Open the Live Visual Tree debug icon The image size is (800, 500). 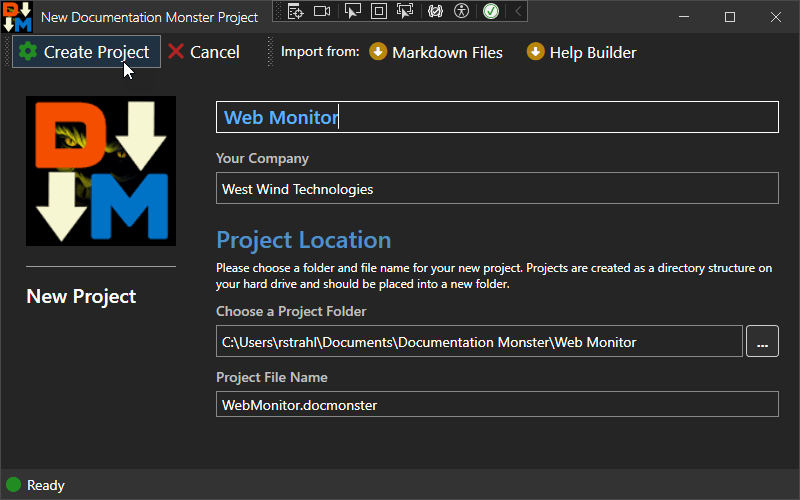pyautogui.click(x=295, y=11)
